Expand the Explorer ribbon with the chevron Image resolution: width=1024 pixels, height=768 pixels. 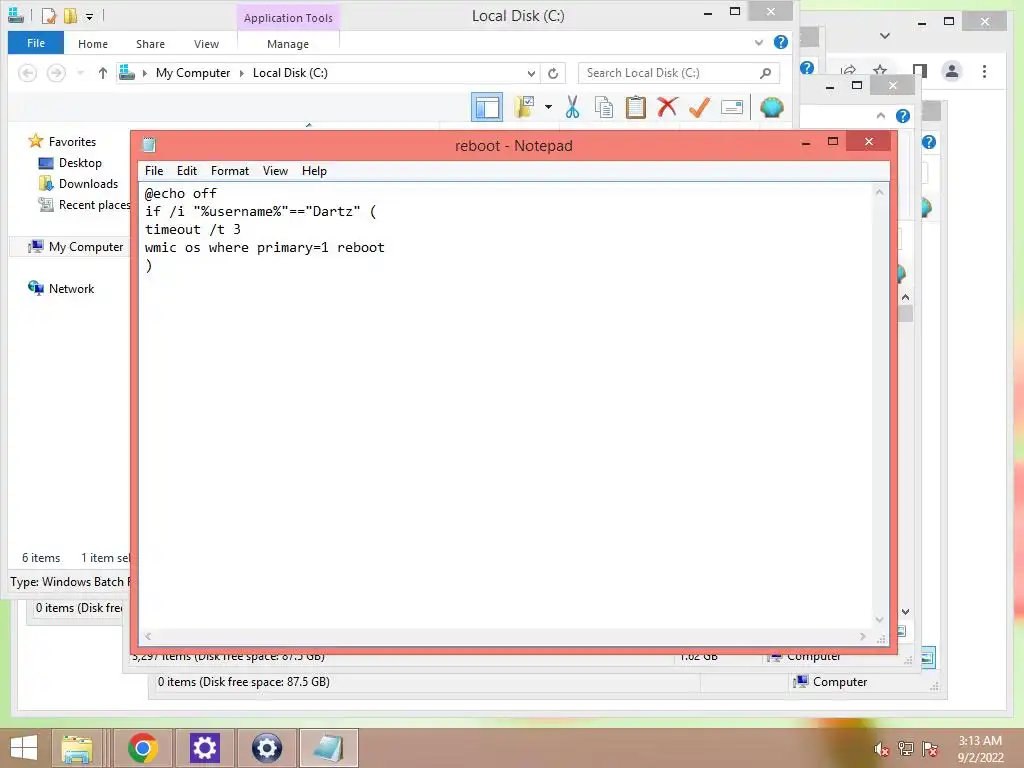pyautogui.click(x=758, y=42)
